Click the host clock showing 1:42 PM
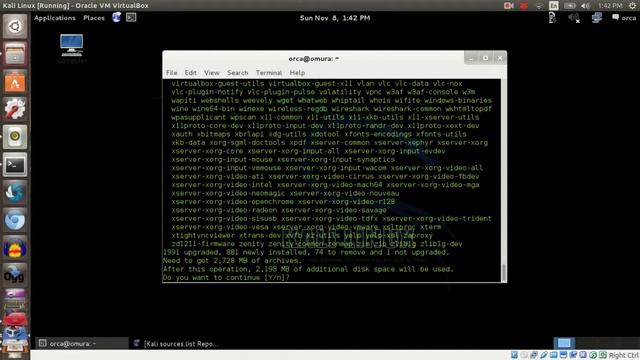The image size is (640, 360). [610, 5]
